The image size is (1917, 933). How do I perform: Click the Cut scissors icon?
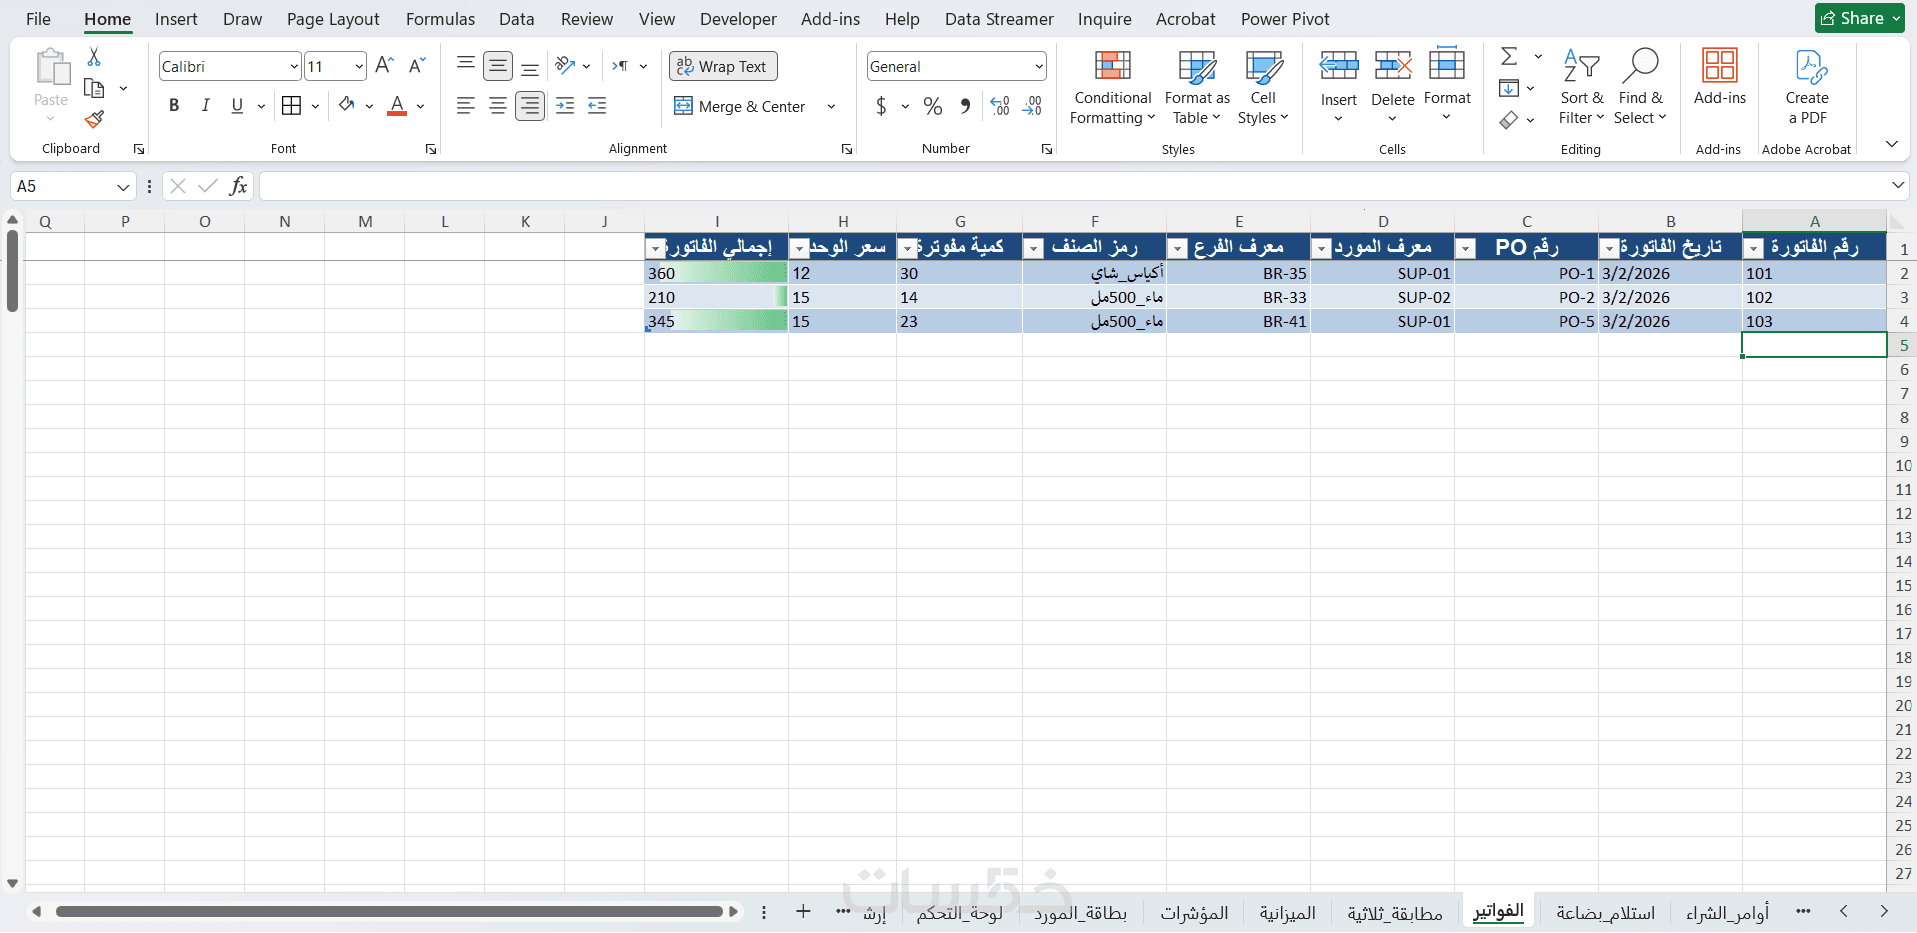94,57
